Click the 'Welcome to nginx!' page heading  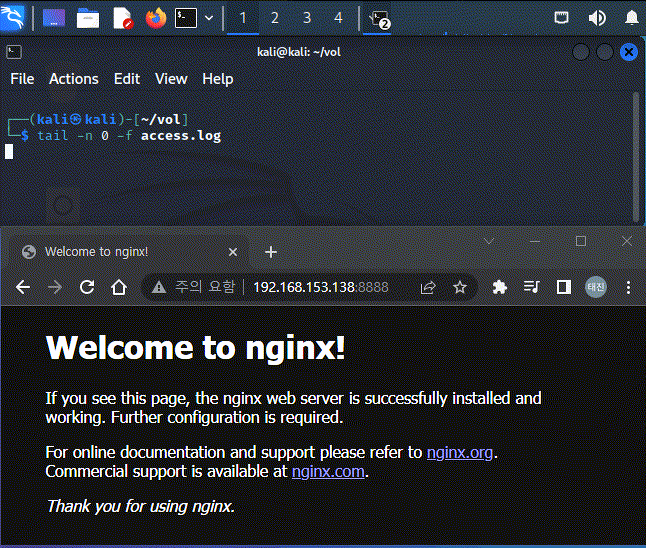[195, 348]
